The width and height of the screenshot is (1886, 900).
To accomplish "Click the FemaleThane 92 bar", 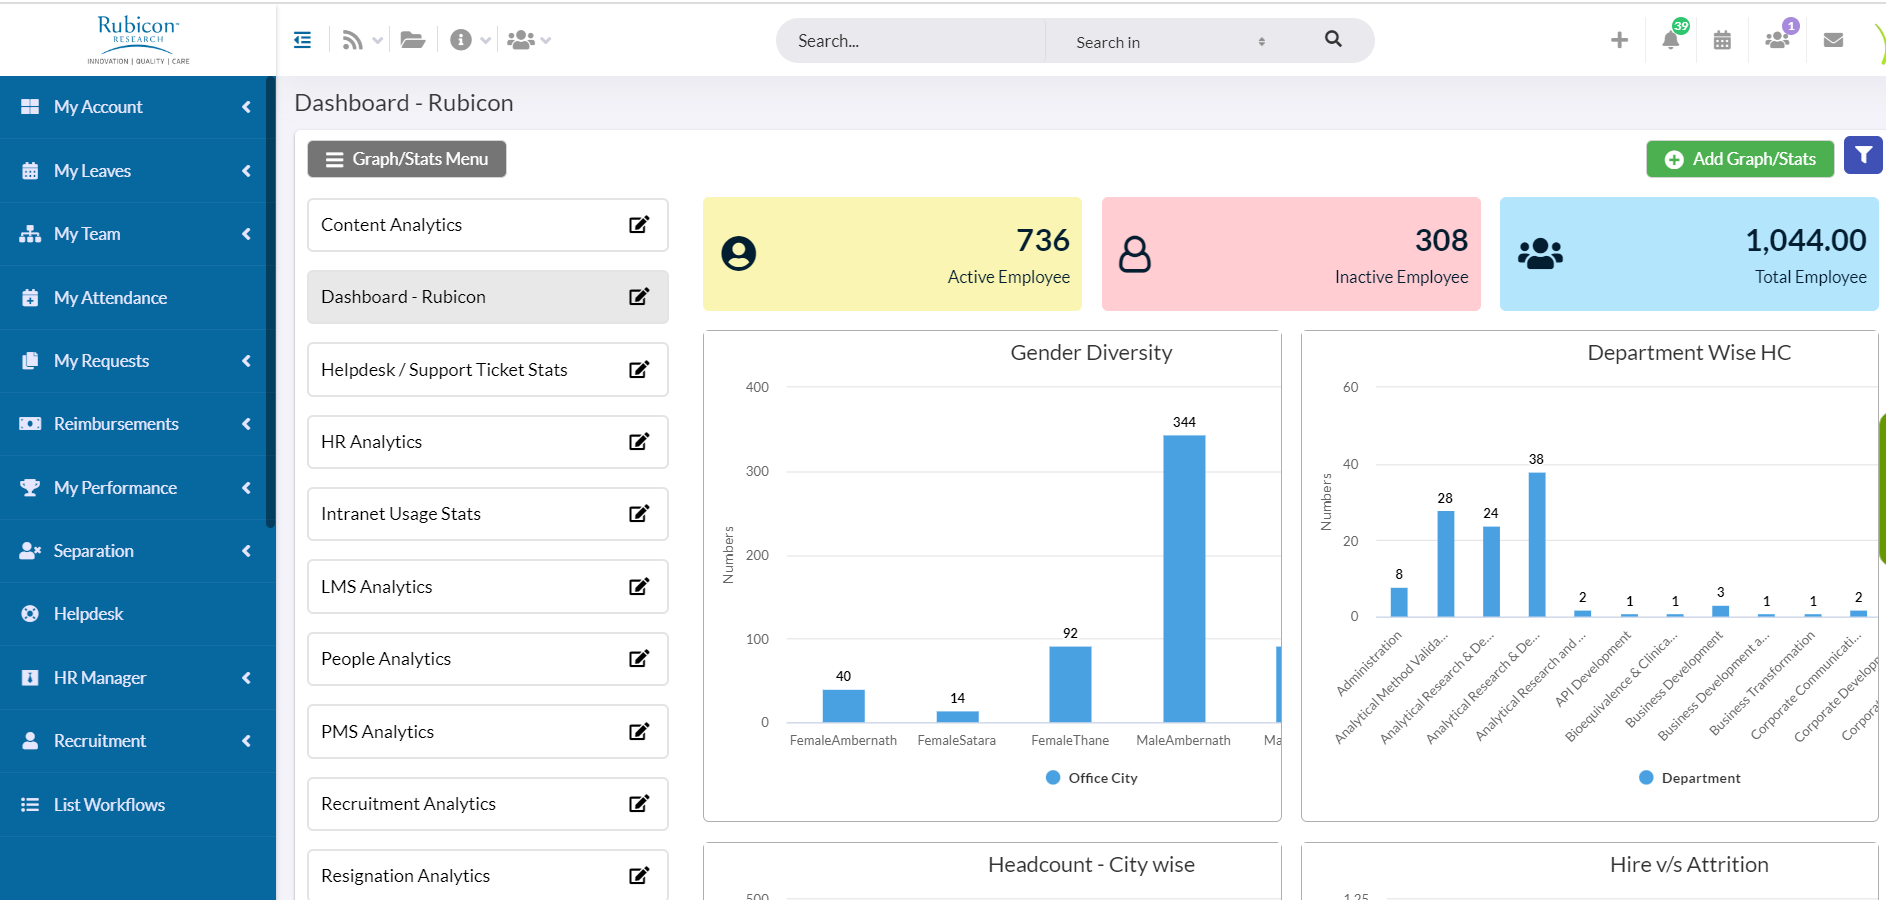I will point(1070,684).
